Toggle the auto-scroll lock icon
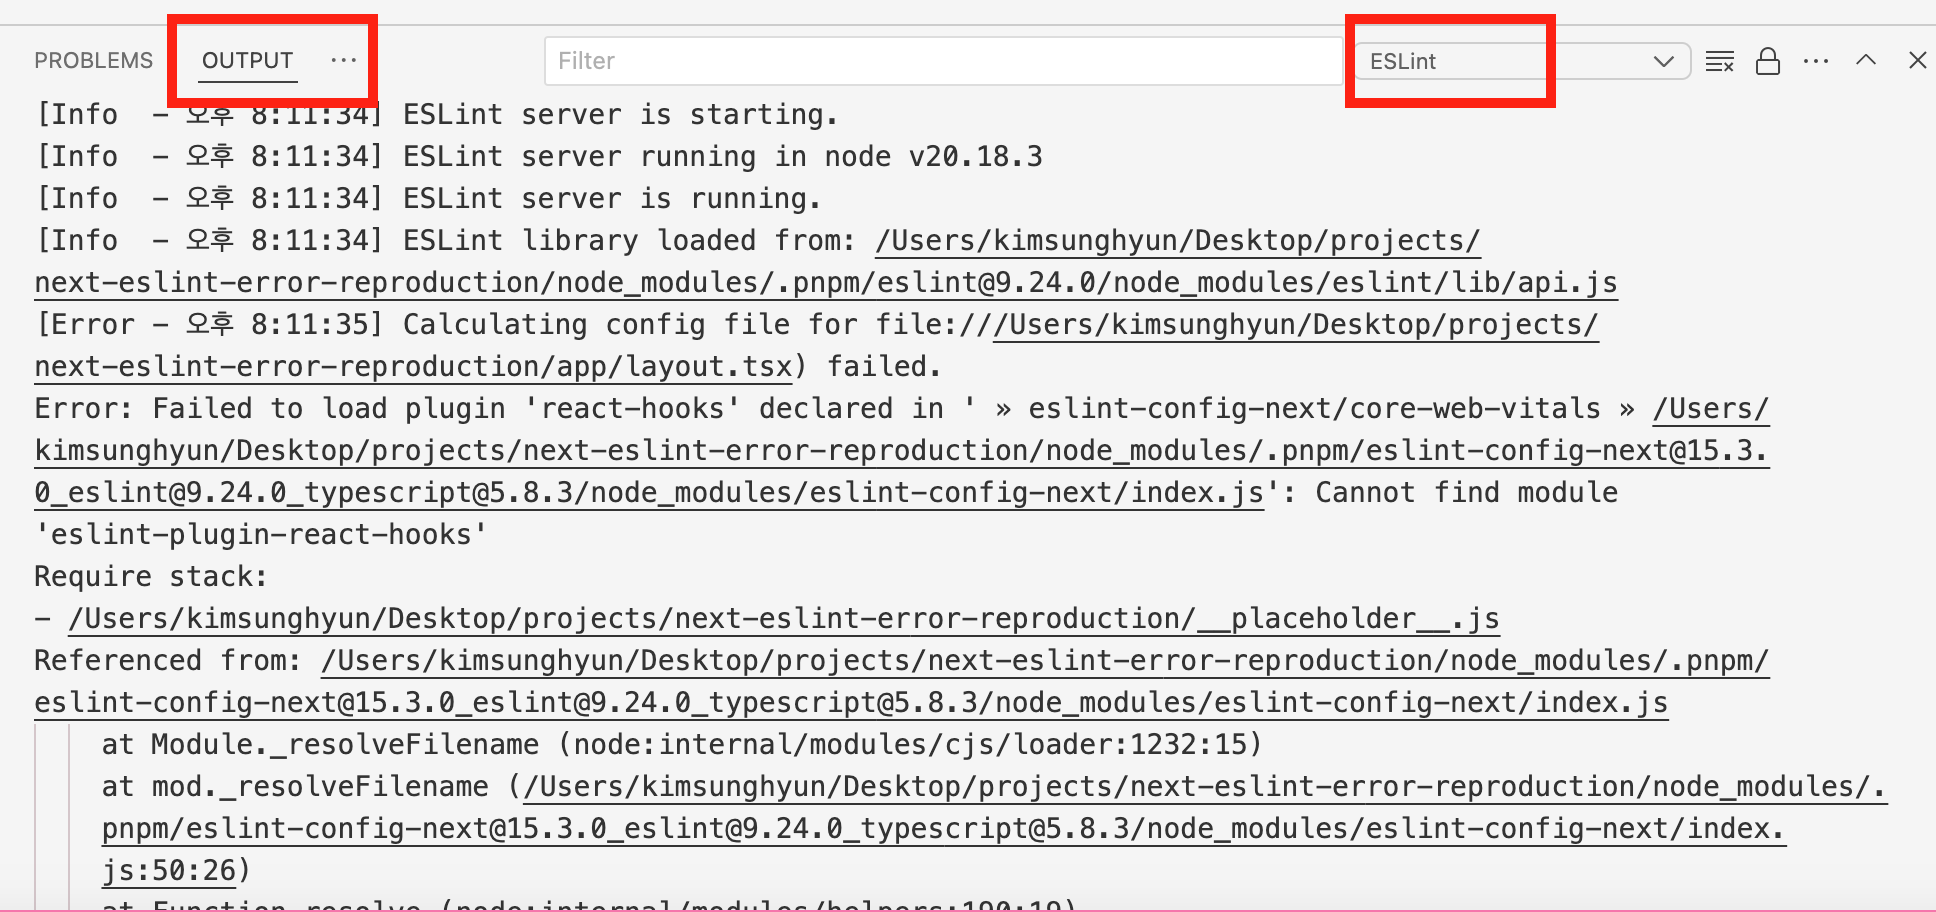 pyautogui.click(x=1768, y=61)
